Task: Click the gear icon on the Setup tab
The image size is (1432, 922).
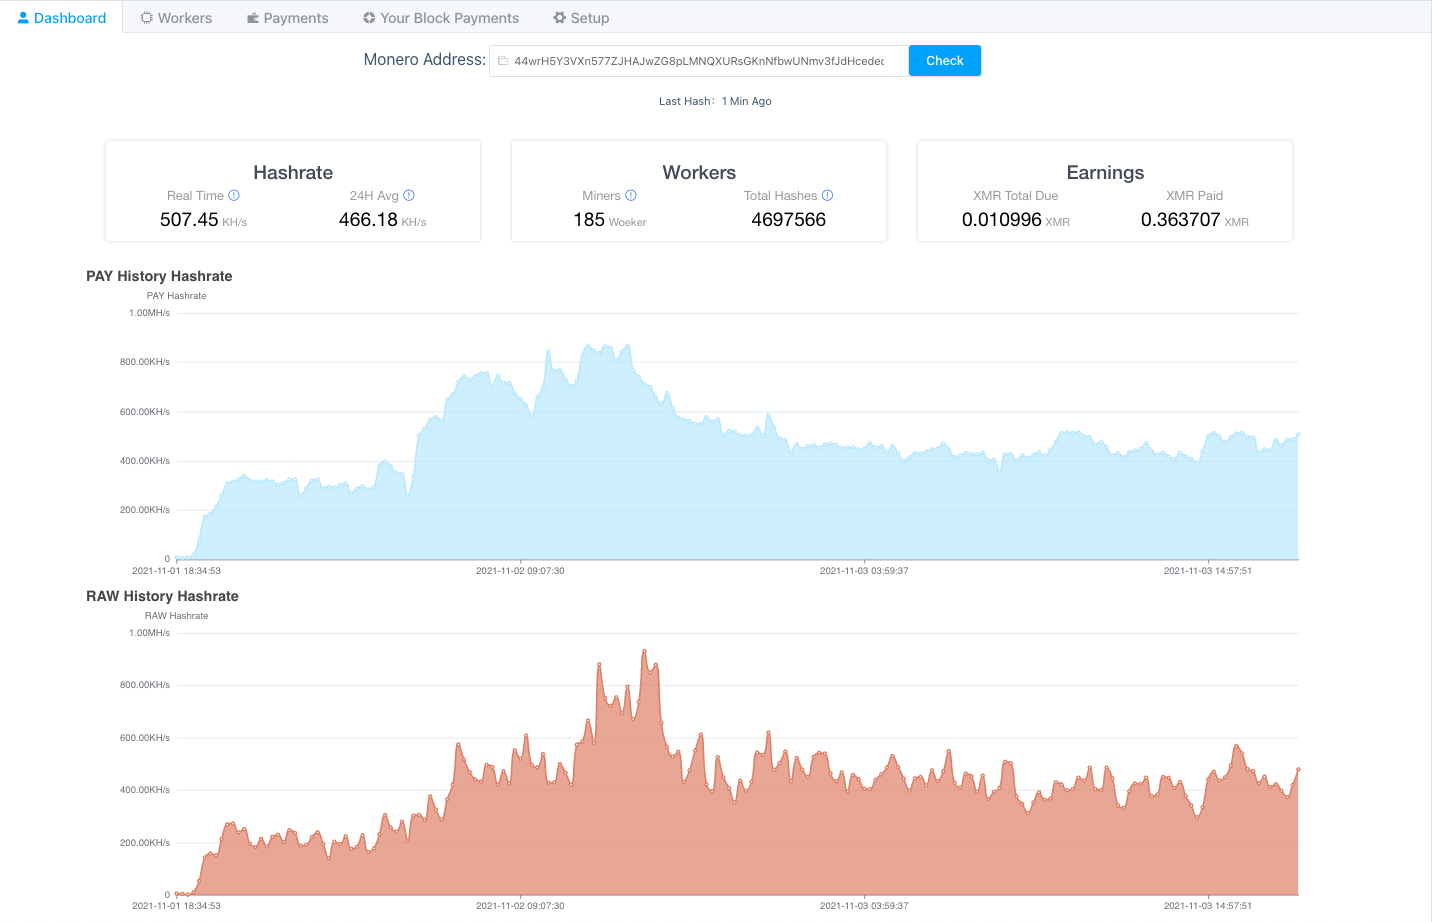Action: point(560,18)
